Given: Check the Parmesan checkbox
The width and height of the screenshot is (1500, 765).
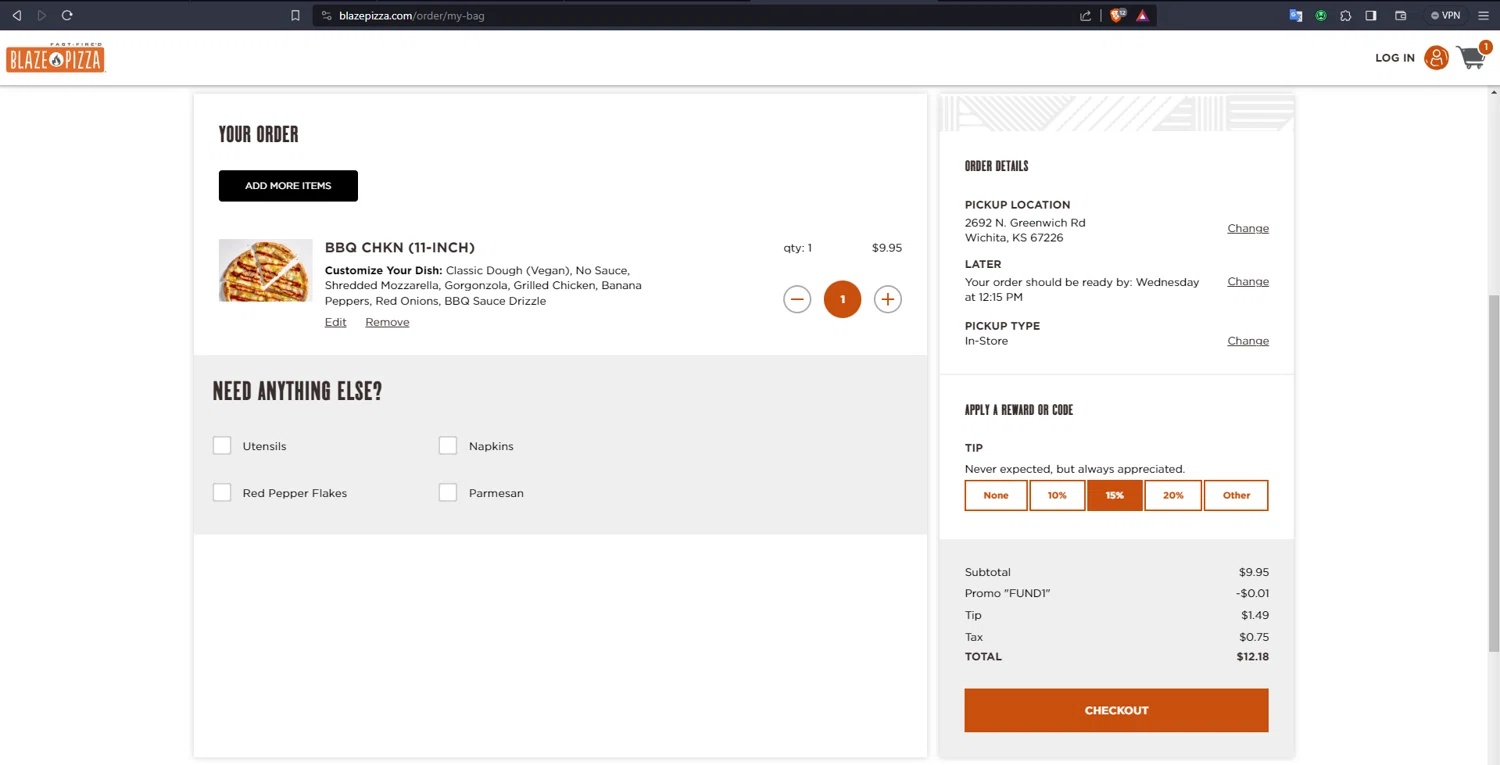Looking at the screenshot, I should [x=448, y=493].
